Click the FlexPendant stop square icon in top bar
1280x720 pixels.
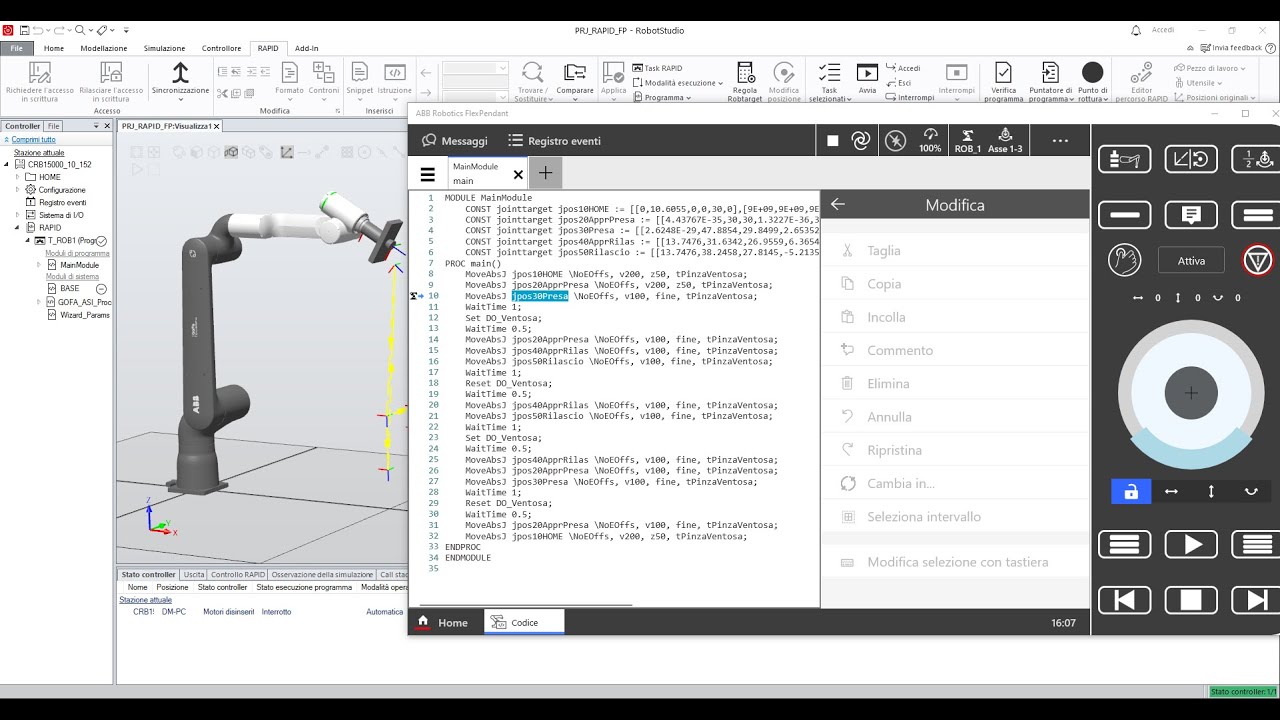(833, 141)
